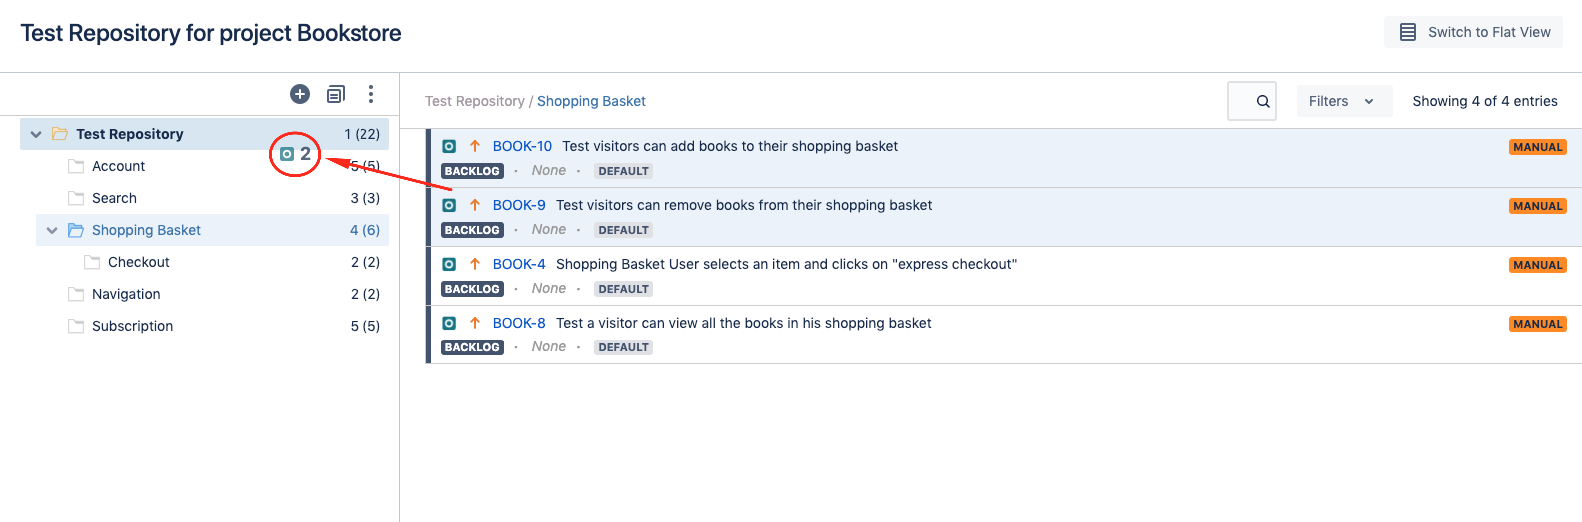Image resolution: width=1582 pixels, height=522 pixels.
Task: Open the three-dot more actions menu
Action: 371,94
